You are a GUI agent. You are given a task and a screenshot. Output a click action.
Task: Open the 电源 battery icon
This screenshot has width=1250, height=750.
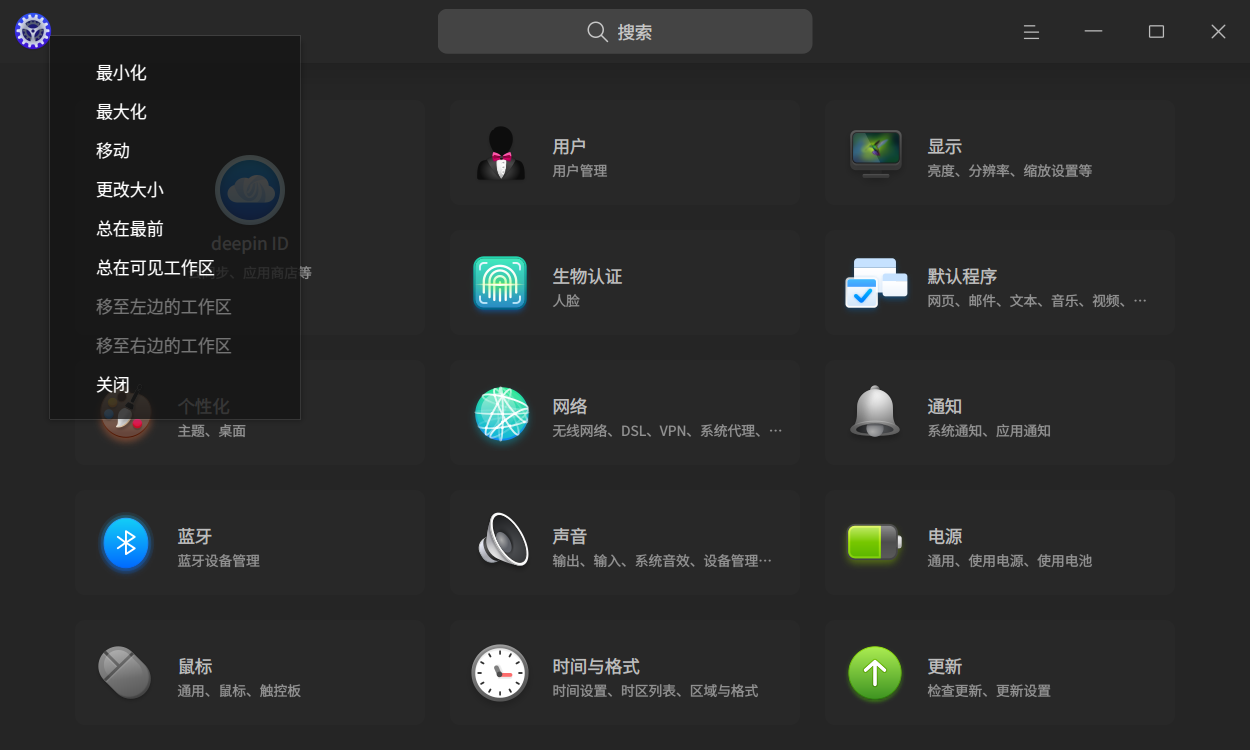click(x=874, y=542)
